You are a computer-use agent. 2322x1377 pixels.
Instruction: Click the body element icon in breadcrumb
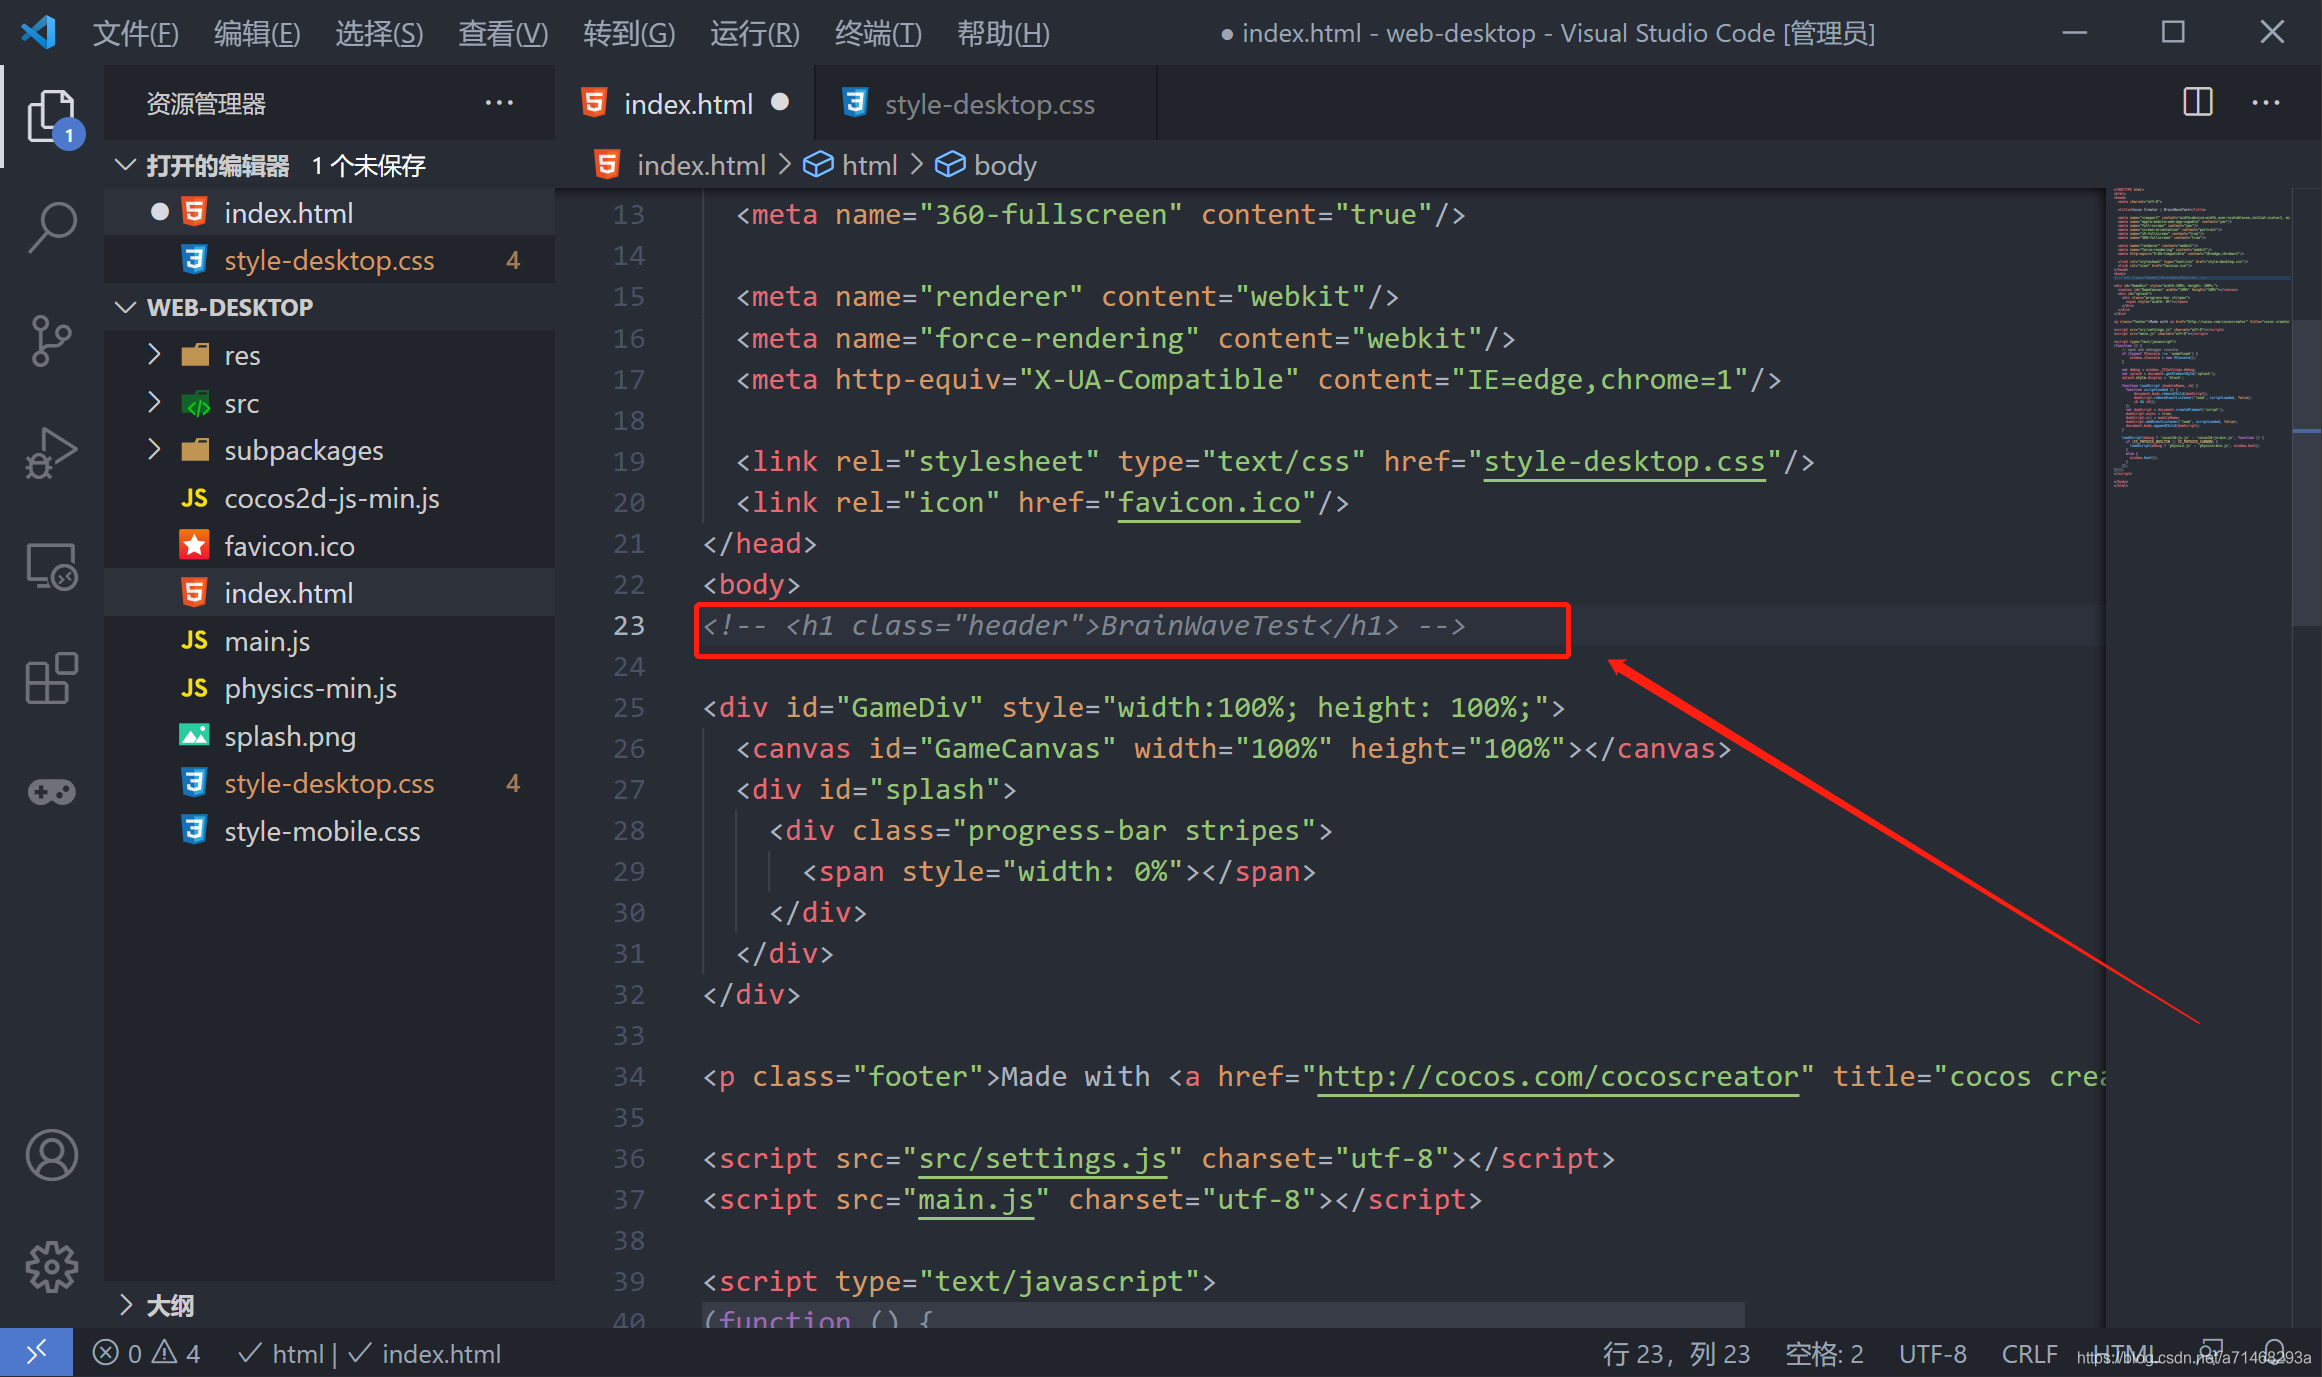[x=950, y=164]
